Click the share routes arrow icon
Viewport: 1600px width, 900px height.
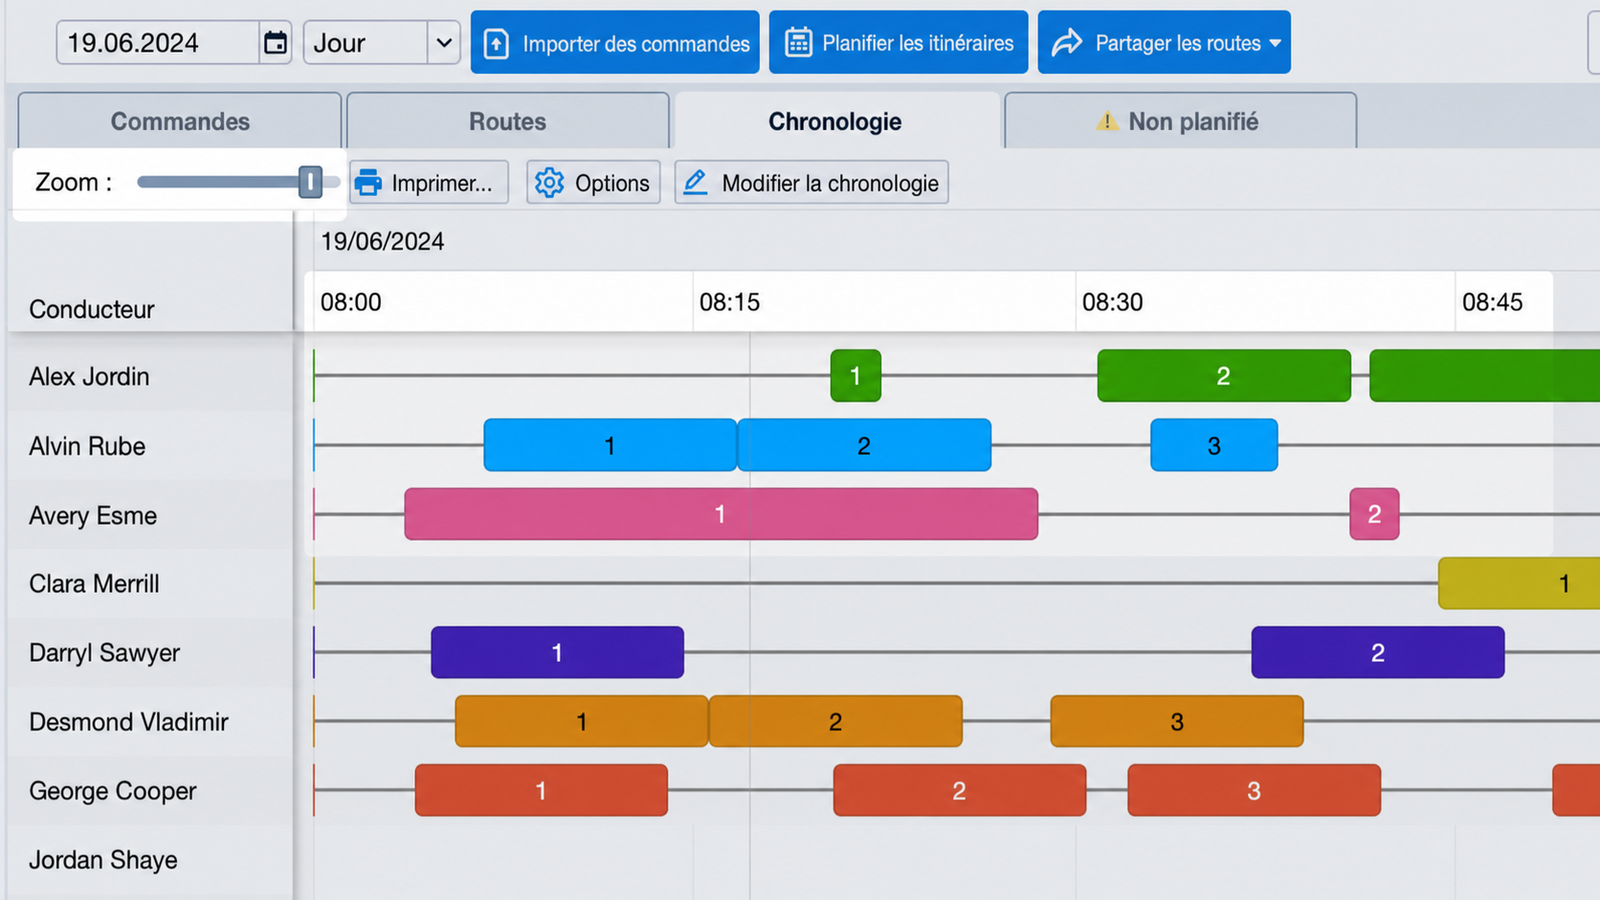[x=1067, y=43]
